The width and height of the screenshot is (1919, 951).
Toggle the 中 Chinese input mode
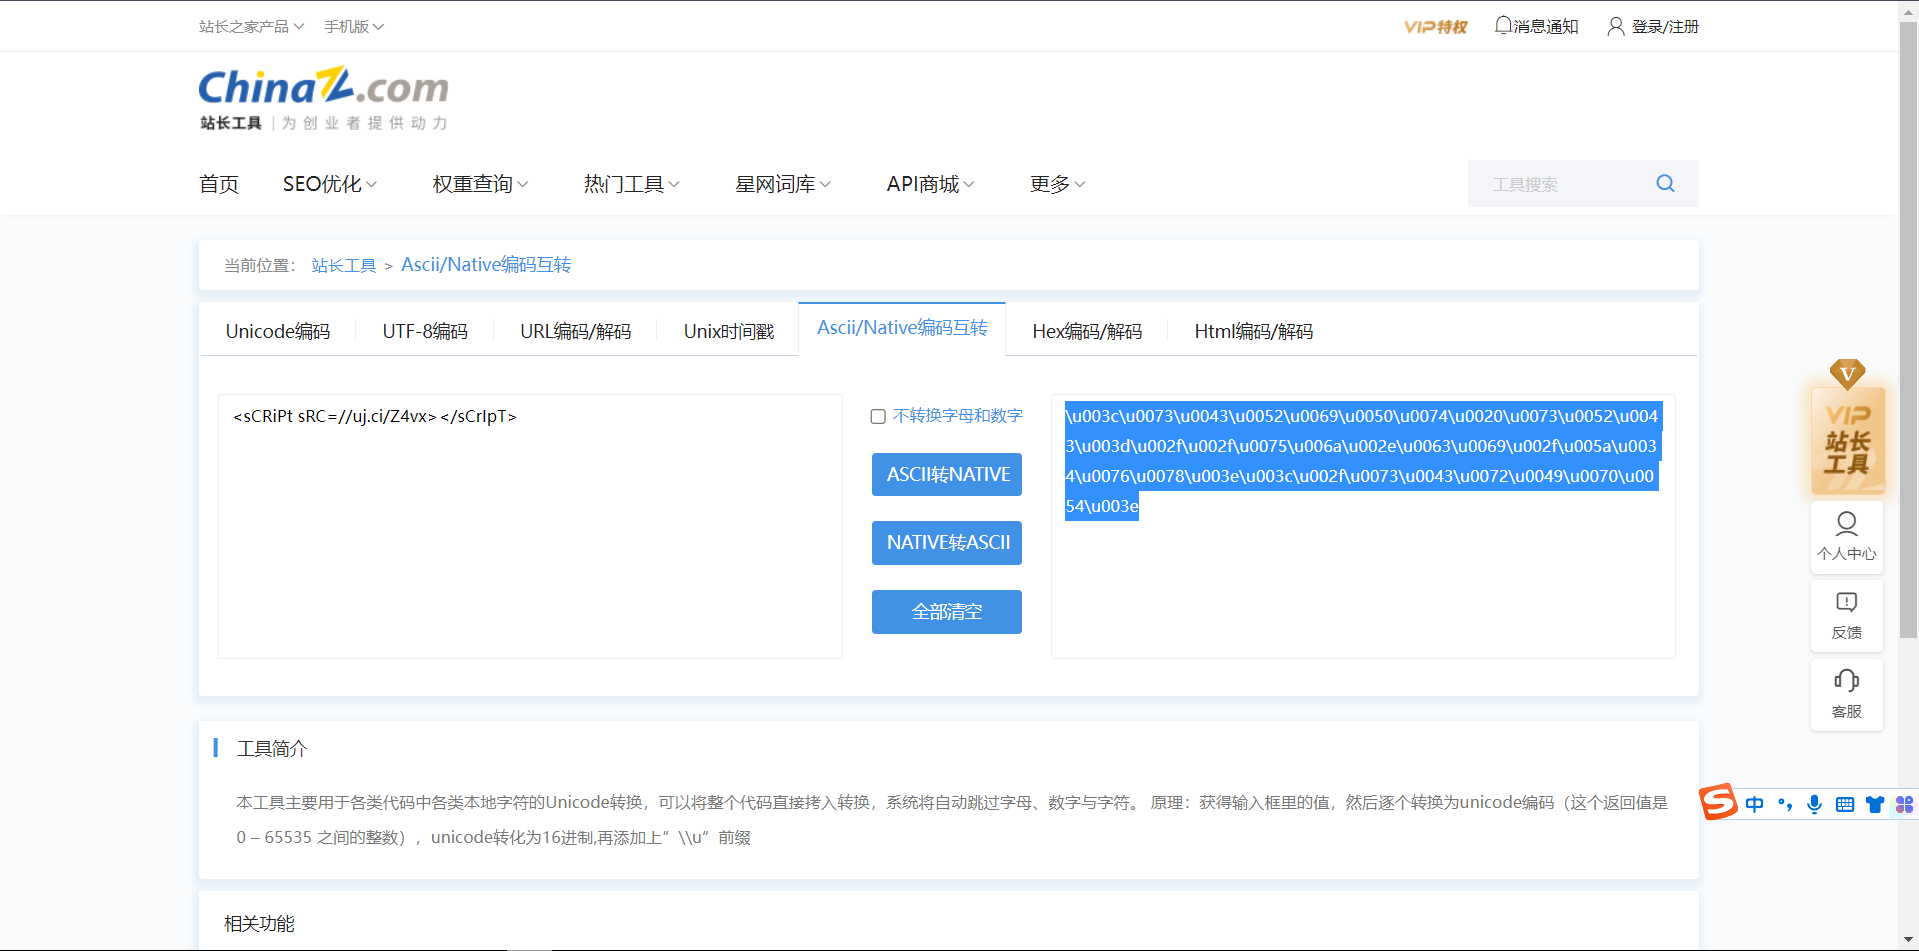(1755, 804)
